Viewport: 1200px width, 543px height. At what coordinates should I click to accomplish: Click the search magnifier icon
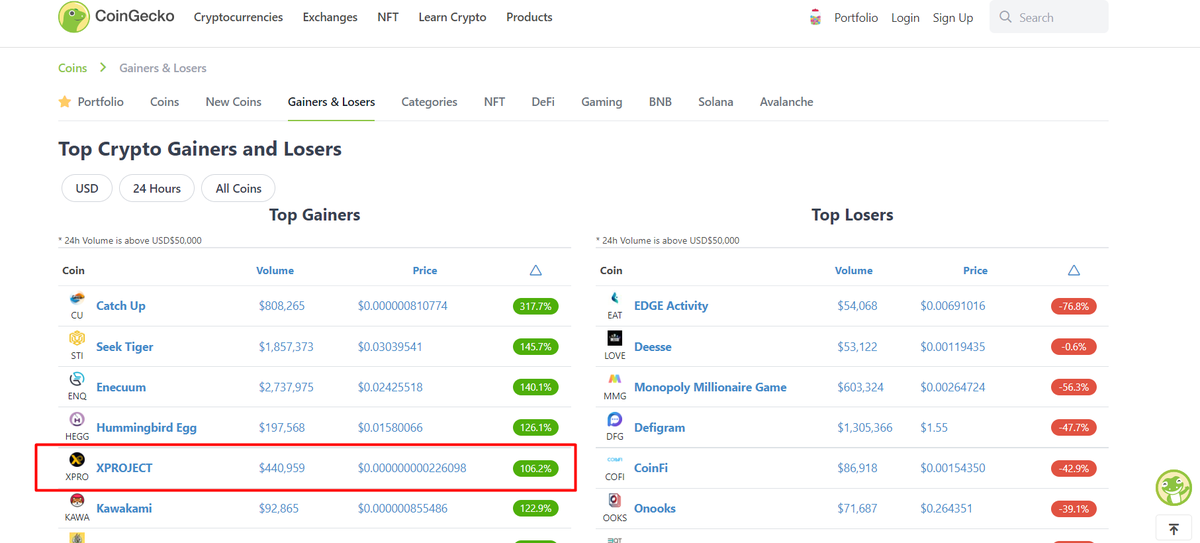click(1006, 17)
